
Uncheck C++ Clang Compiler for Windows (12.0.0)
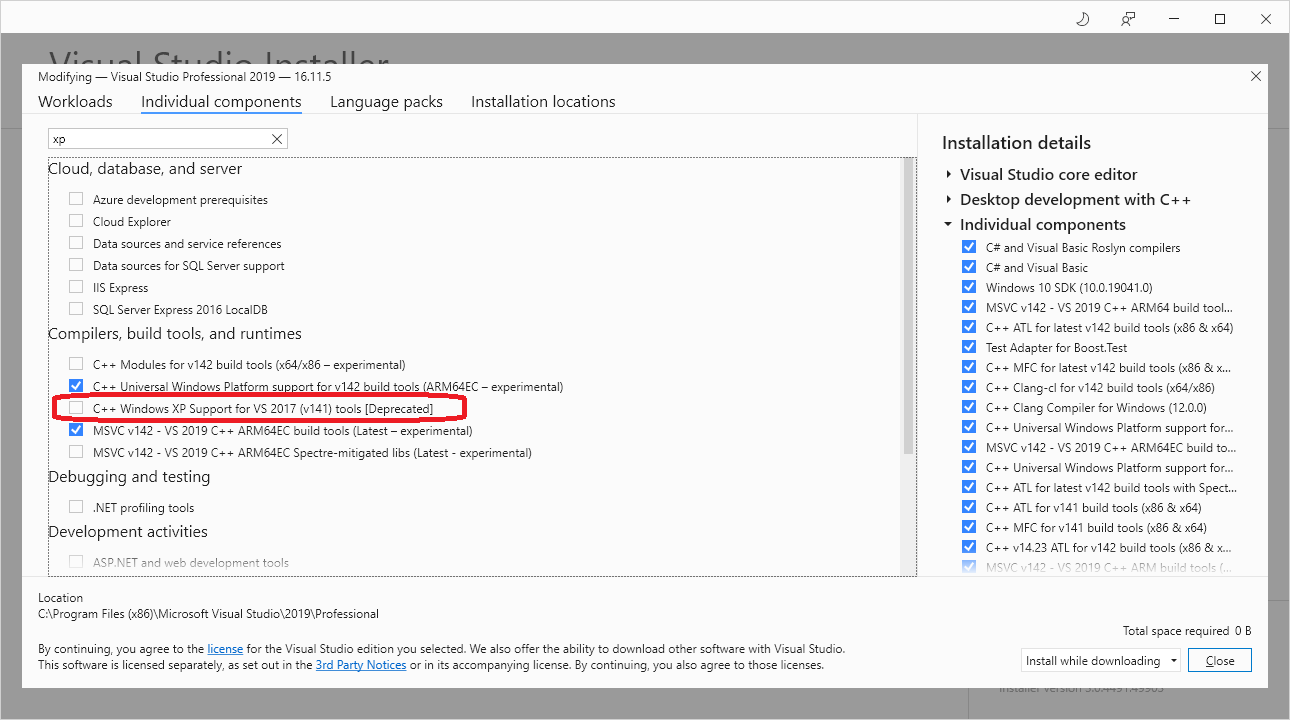(968, 407)
